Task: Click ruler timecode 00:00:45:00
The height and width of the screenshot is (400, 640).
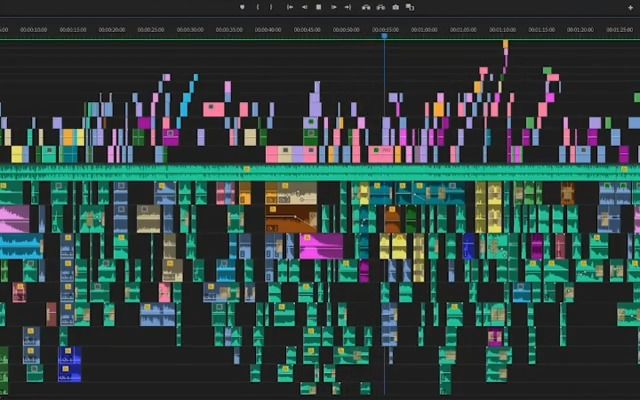Action: pos(307,30)
